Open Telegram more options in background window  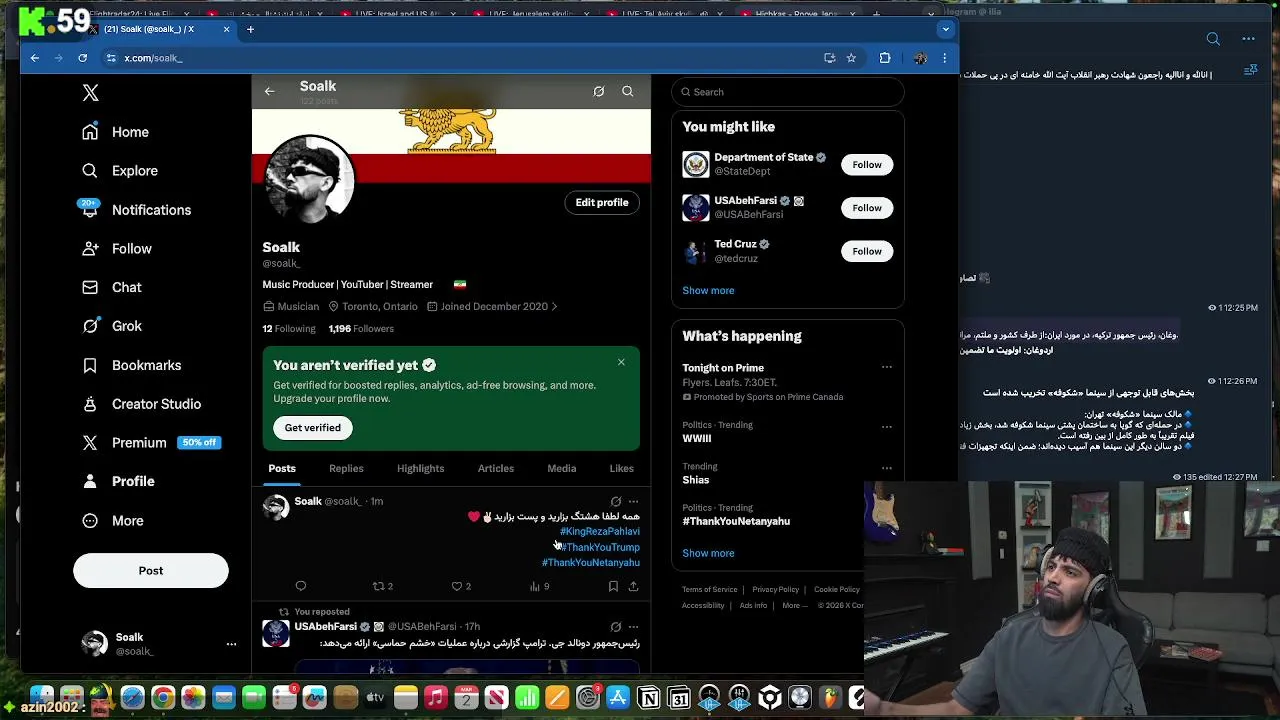point(1248,39)
